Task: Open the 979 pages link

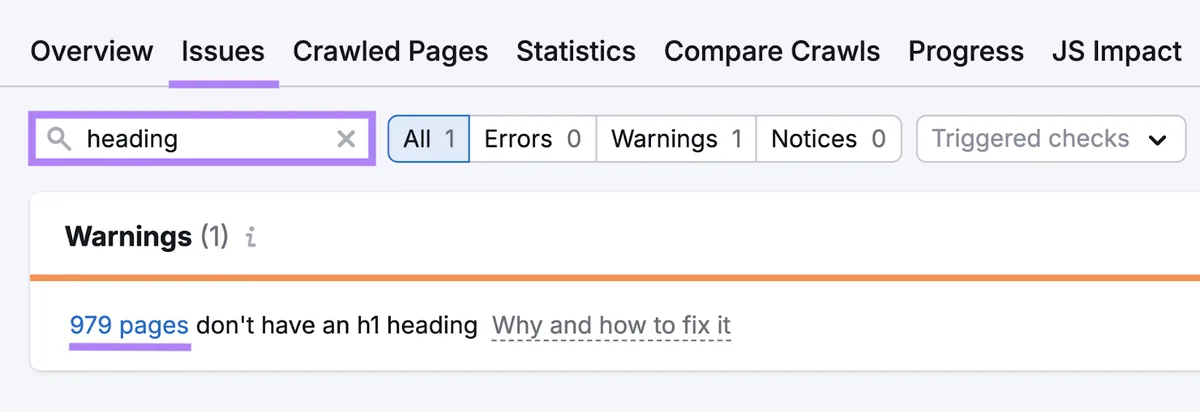Action: 129,325
